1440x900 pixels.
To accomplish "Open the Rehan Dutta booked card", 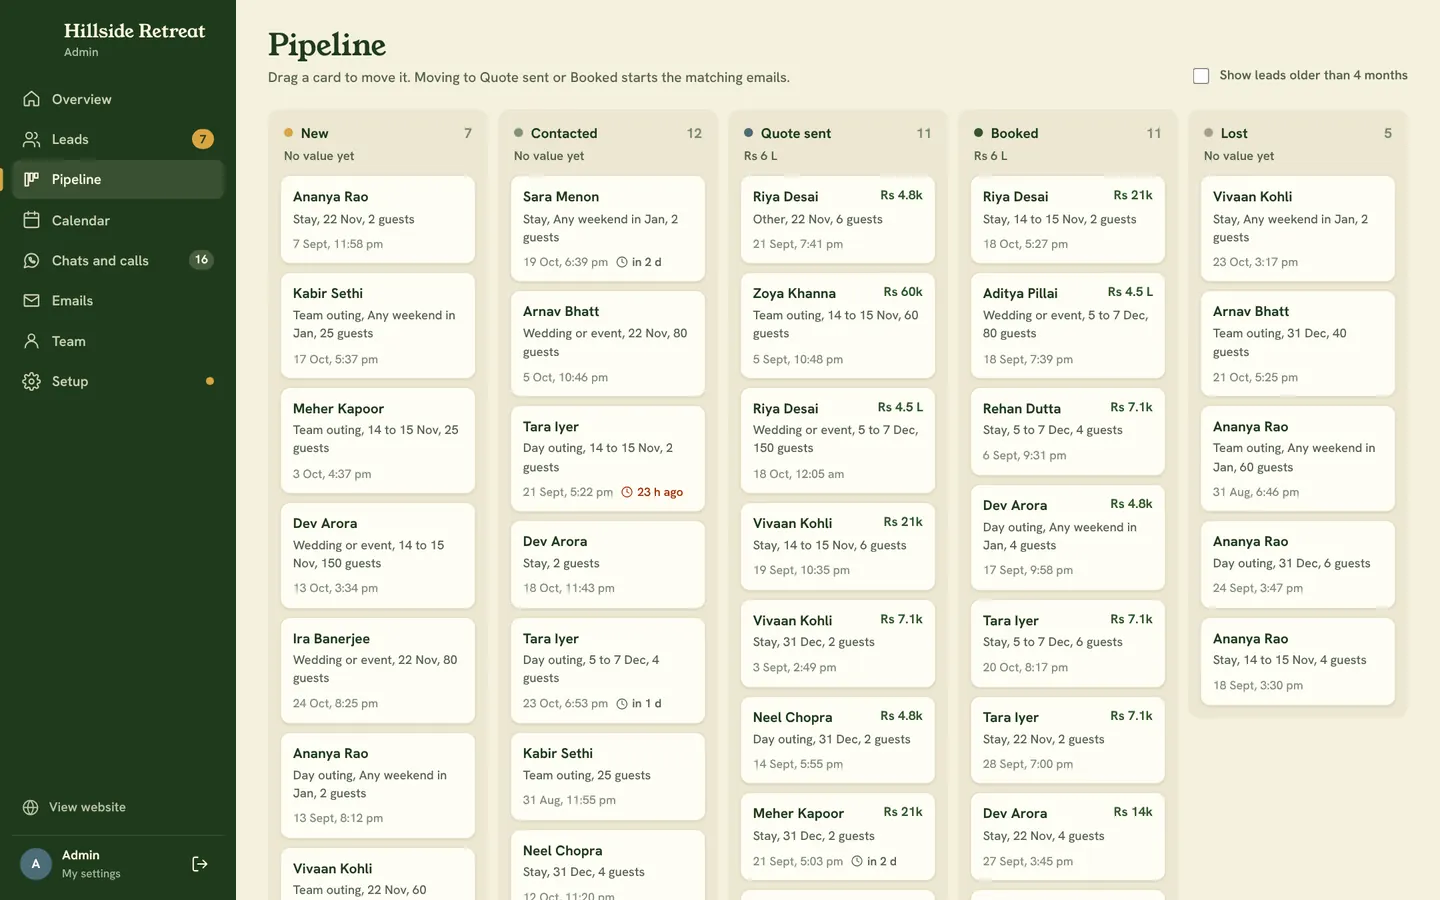I will click(1068, 431).
